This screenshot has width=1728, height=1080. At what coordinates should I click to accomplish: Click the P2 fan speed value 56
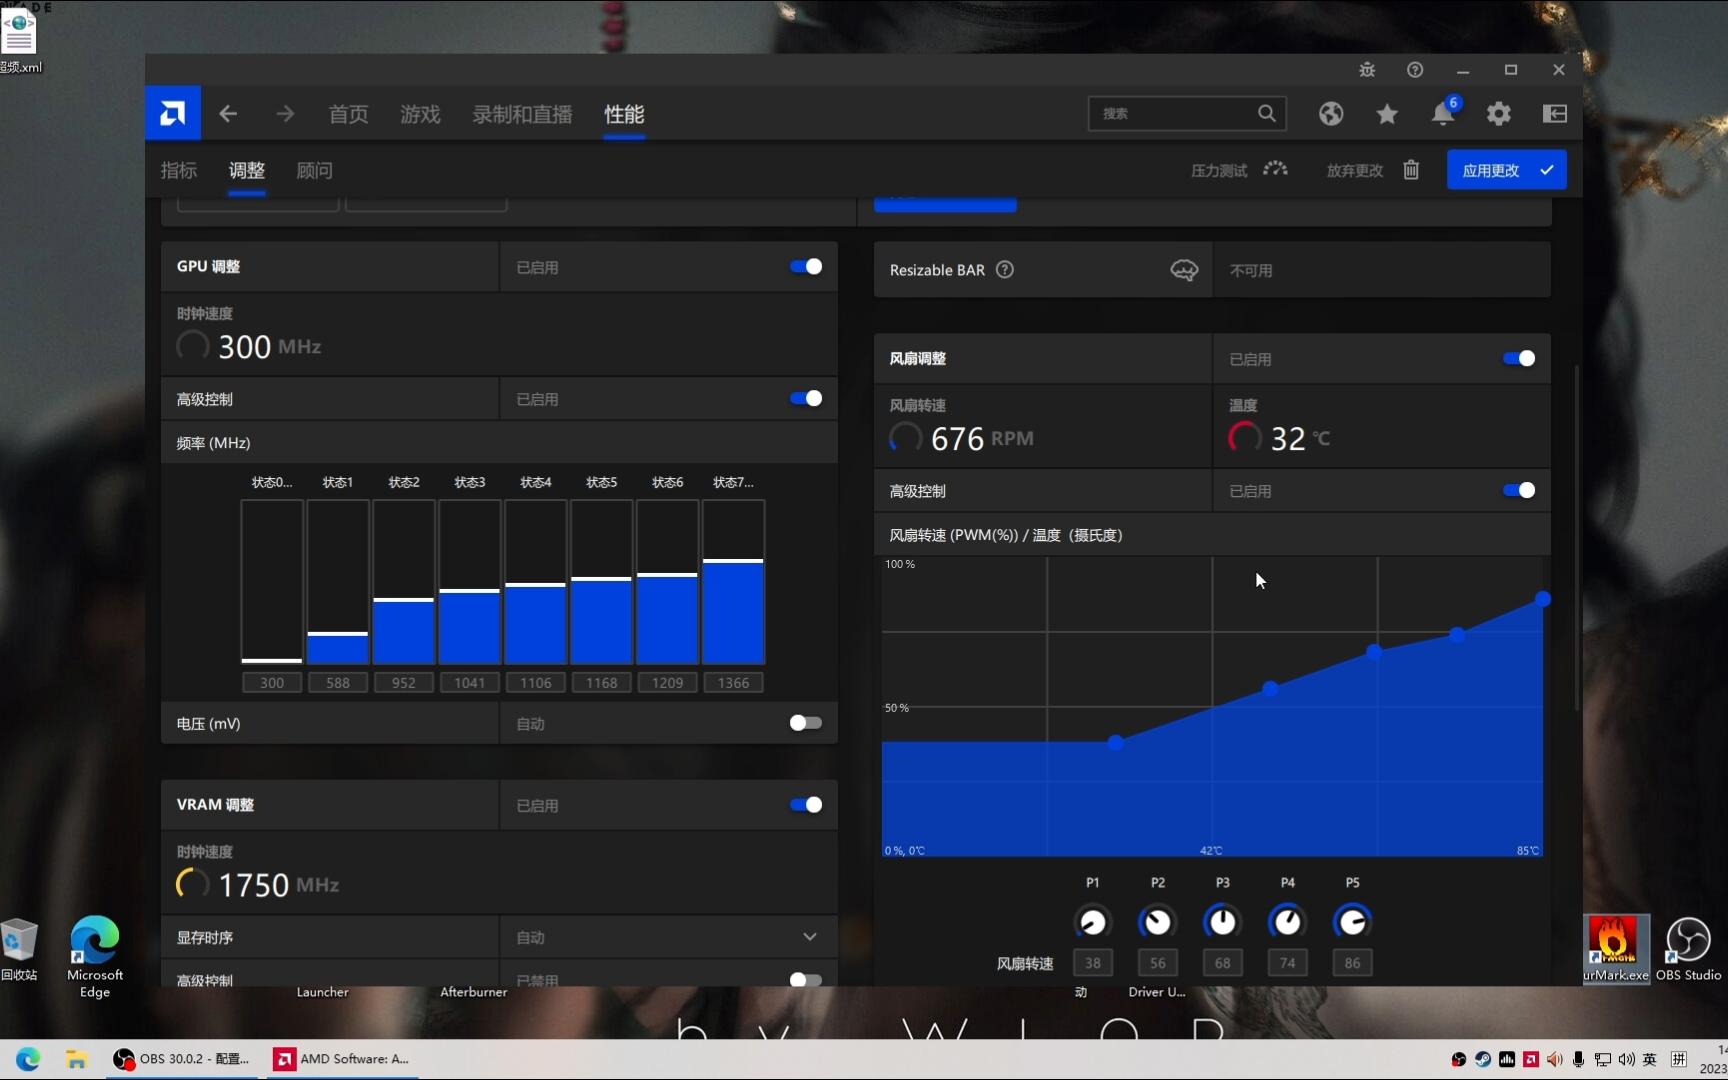pyautogui.click(x=1157, y=963)
